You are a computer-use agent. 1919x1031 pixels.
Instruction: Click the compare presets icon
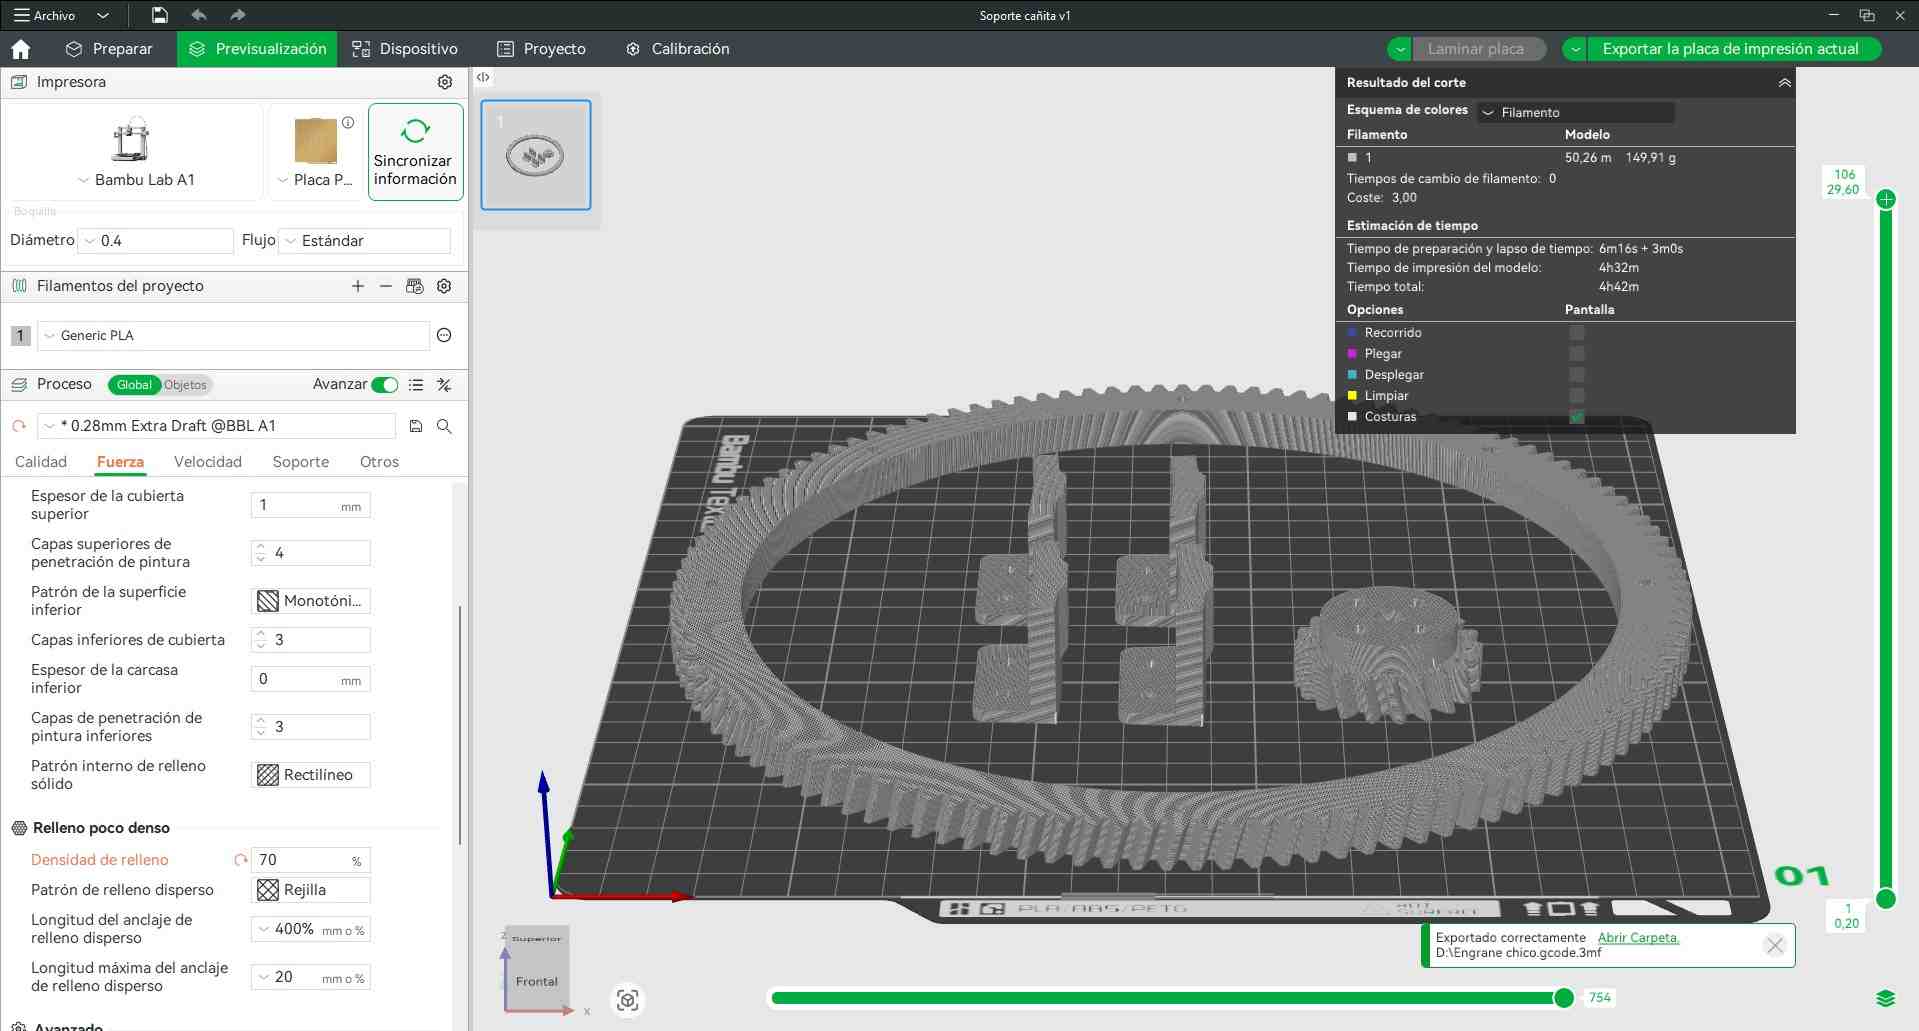(x=444, y=385)
